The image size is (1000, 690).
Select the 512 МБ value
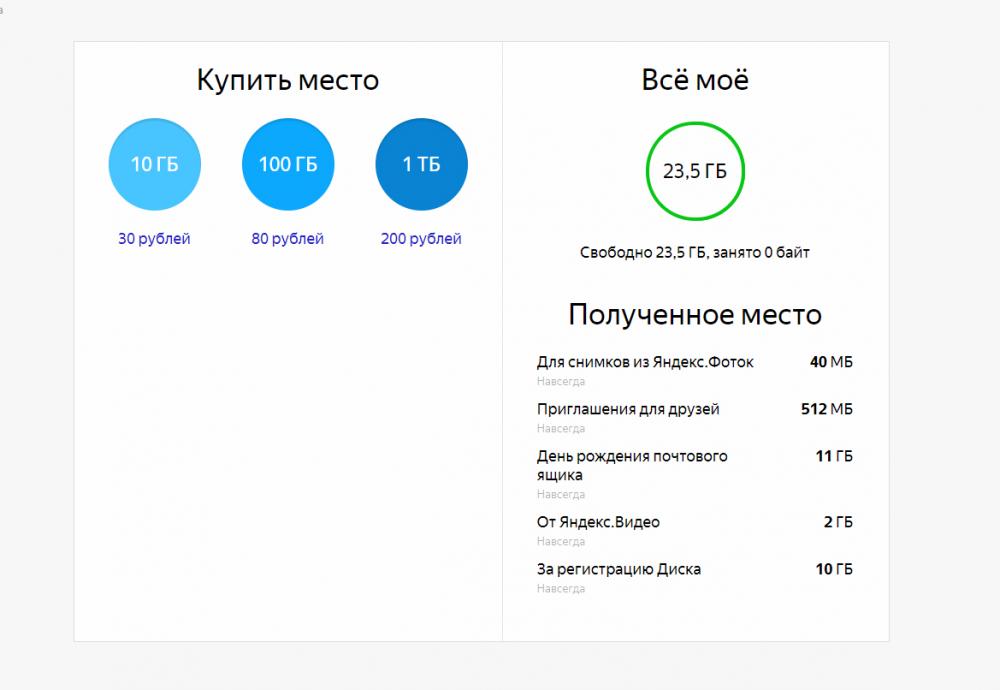pos(827,409)
